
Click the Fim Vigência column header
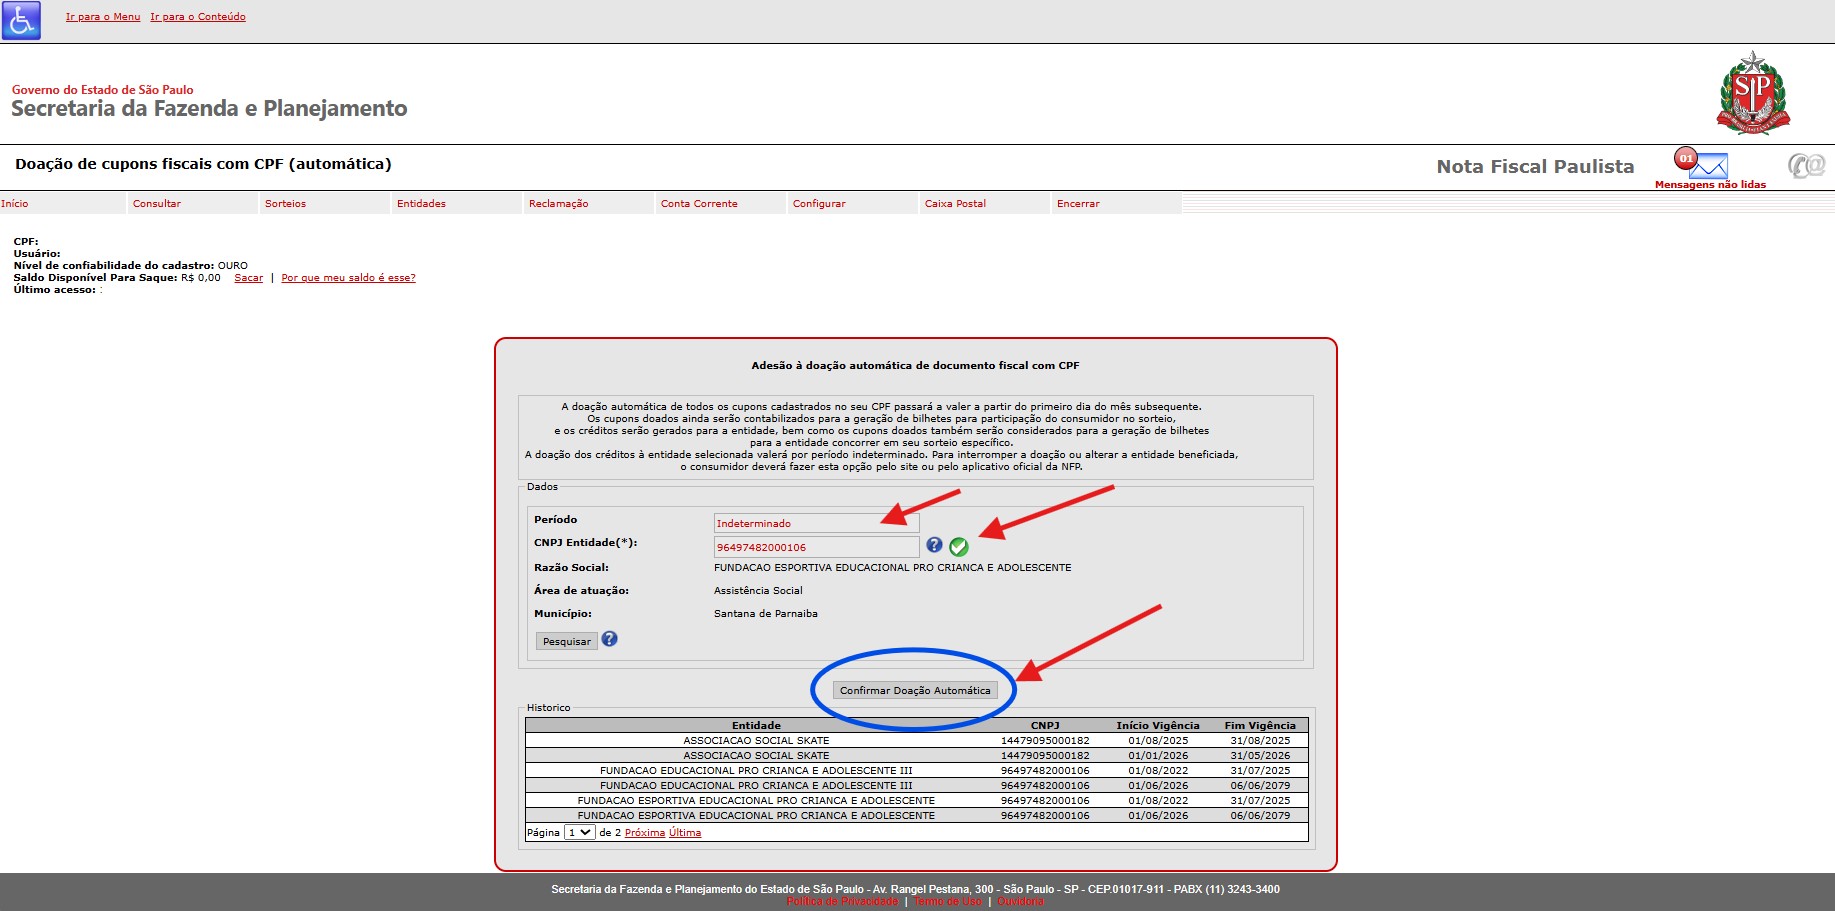point(1260,726)
